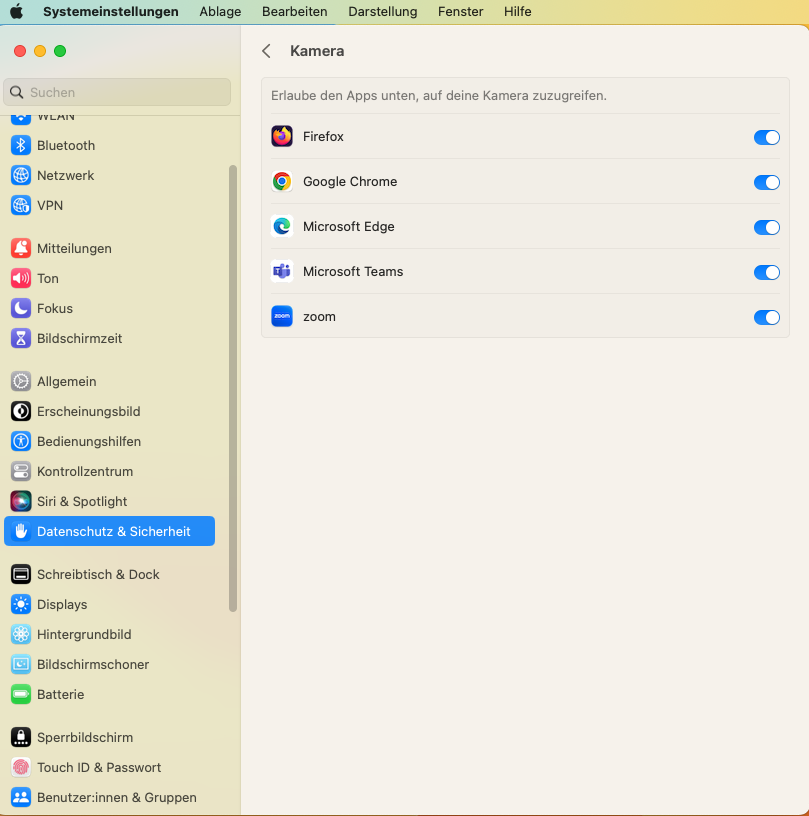The width and height of the screenshot is (809, 816).
Task: Open the Darstellung menu
Action: 382,12
